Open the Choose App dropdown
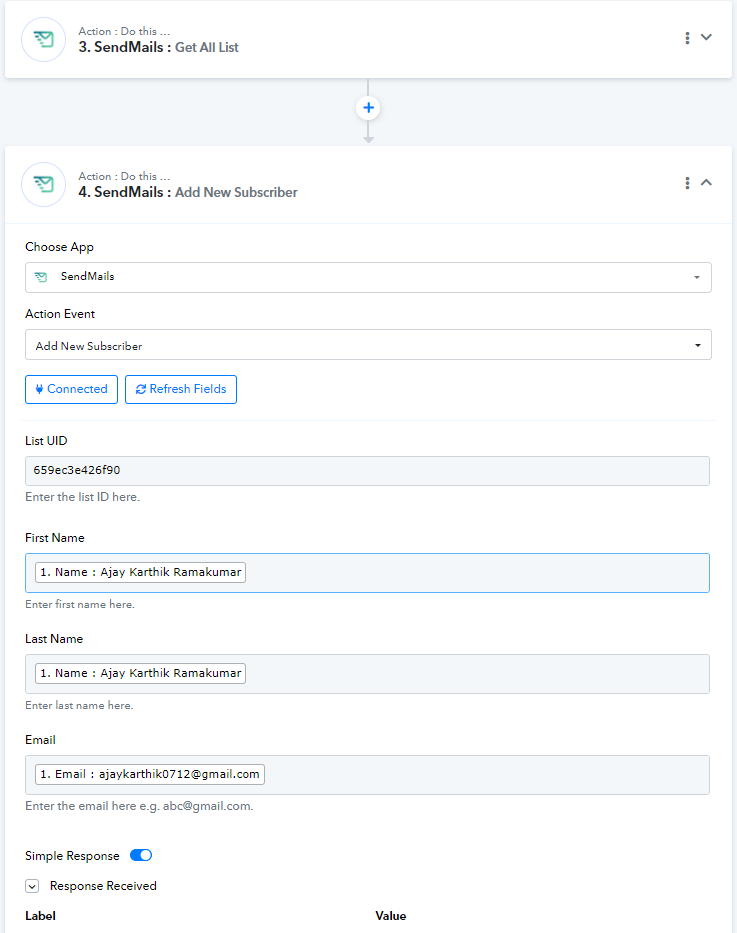The height and width of the screenshot is (933, 737). point(368,277)
